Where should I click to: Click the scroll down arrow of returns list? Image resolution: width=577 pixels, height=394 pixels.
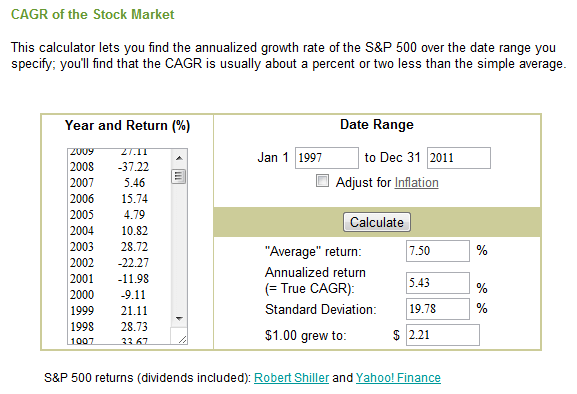[179, 319]
